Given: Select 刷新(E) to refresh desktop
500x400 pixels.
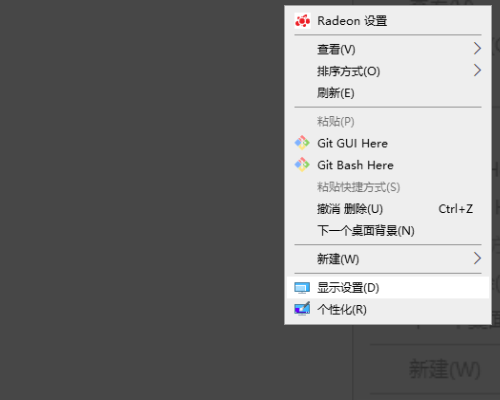Looking at the screenshot, I should (388, 93).
